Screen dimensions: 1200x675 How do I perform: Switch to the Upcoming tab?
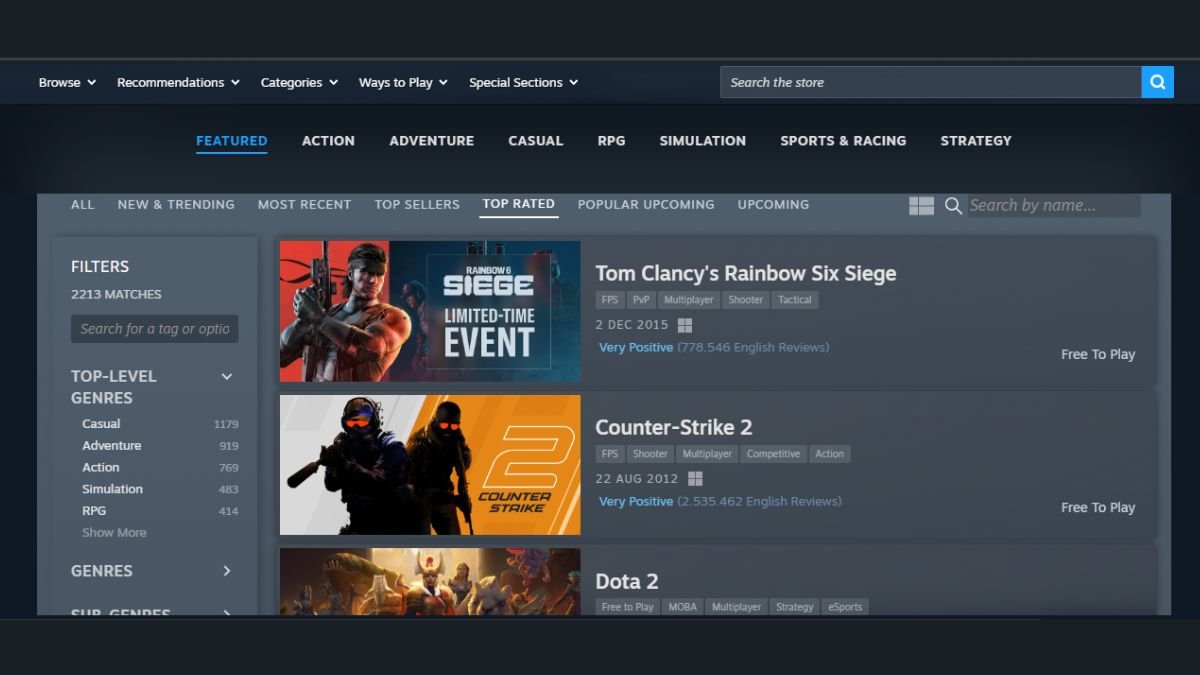coord(773,204)
